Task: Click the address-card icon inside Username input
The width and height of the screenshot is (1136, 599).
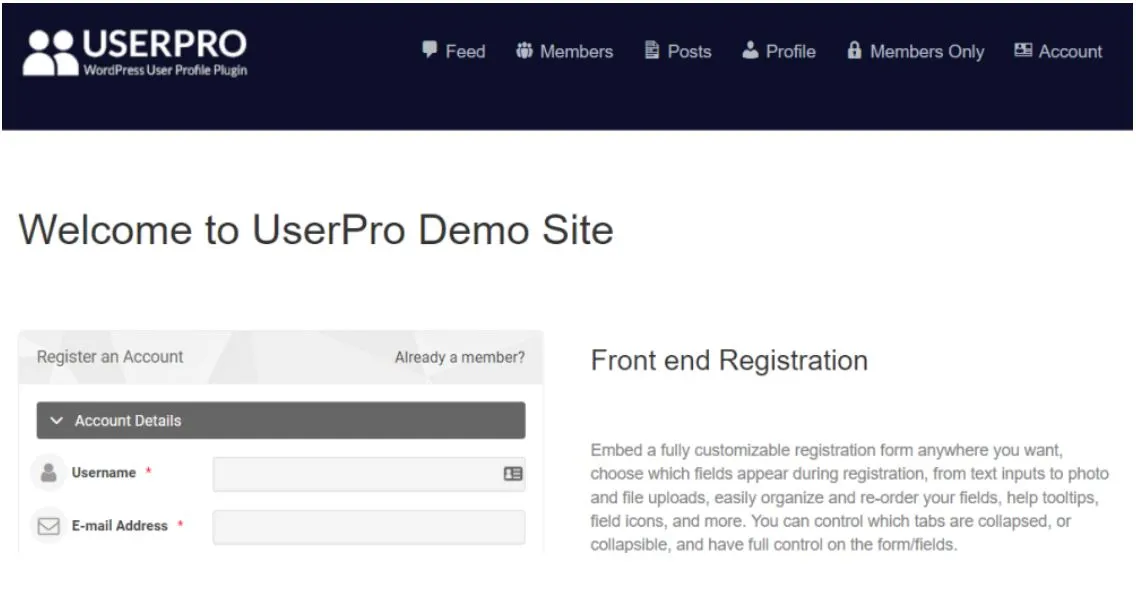Action: [514, 473]
